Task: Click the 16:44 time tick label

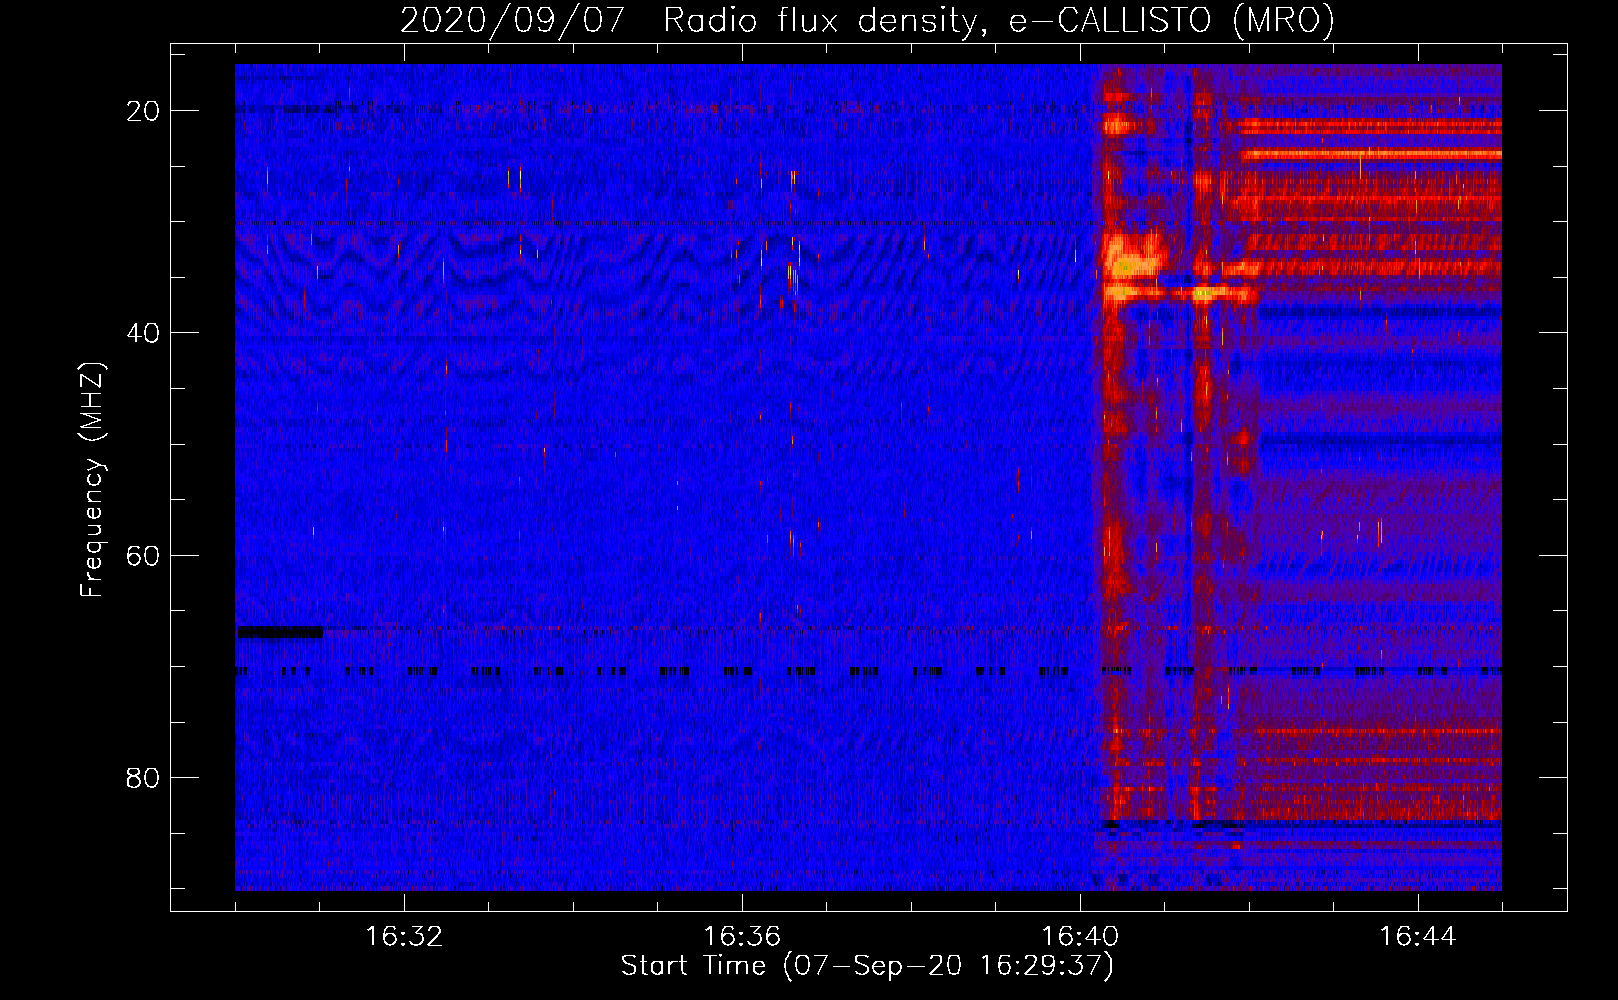Action: [1418, 937]
